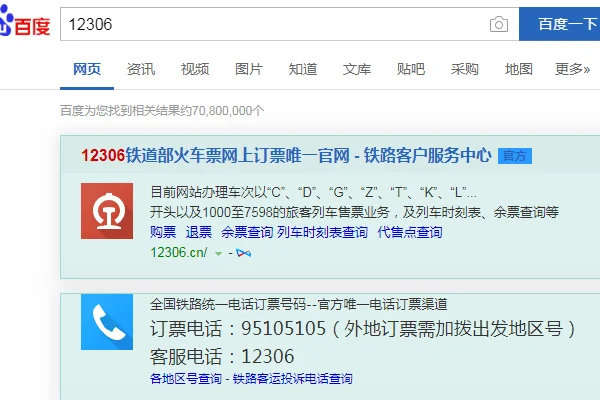Viewport: 600px width, 400px height.
Task: Go to the 贴吧 tab
Action: (x=411, y=69)
